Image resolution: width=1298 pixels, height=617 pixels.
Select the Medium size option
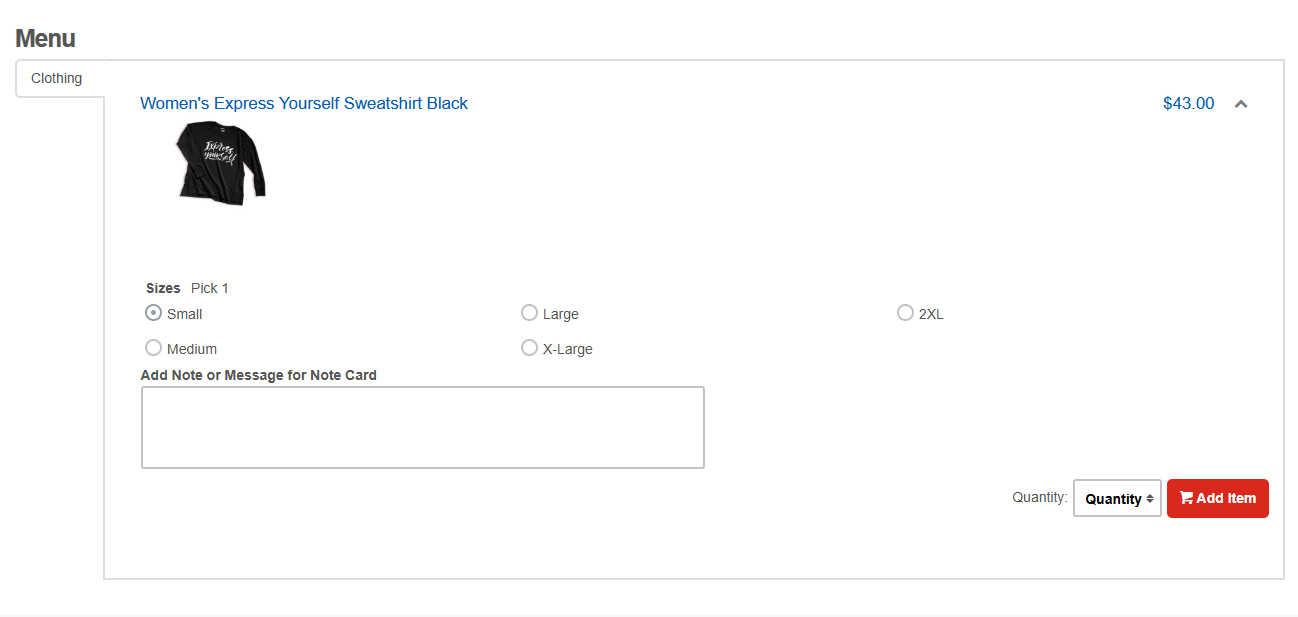[x=153, y=347]
